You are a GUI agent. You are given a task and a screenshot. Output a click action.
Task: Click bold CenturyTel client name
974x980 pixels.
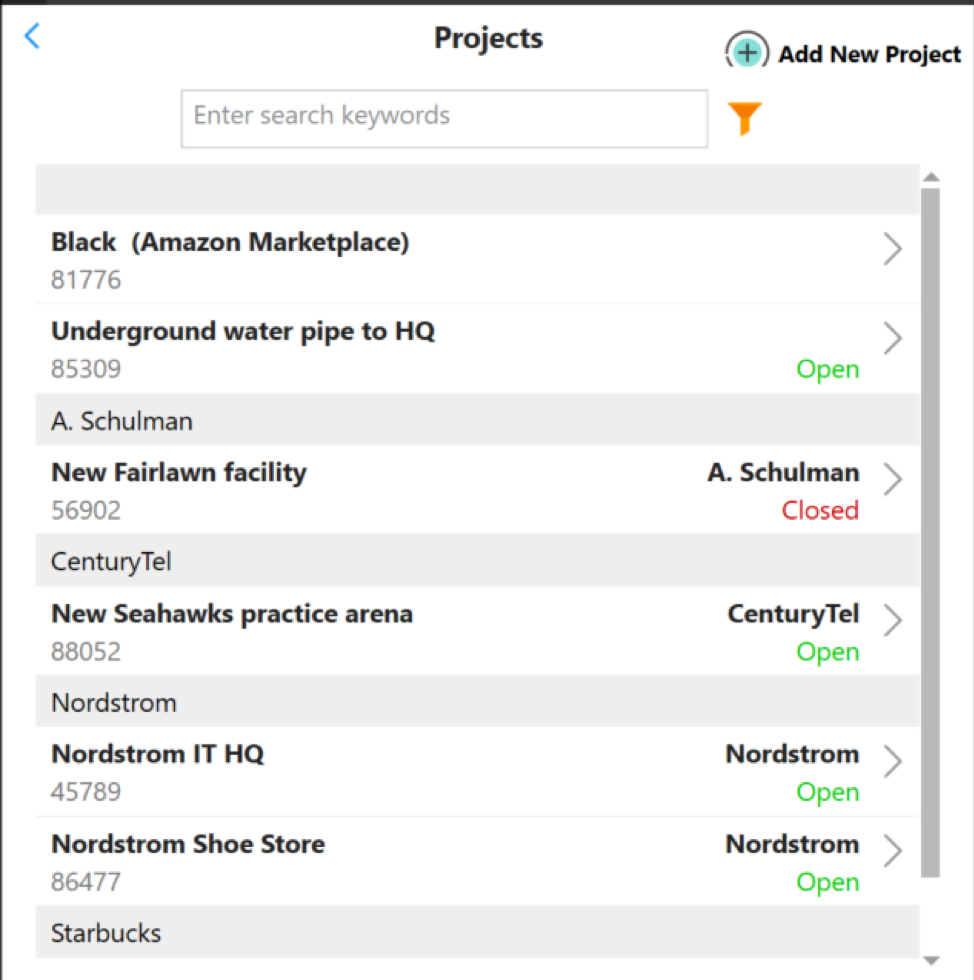coord(793,614)
